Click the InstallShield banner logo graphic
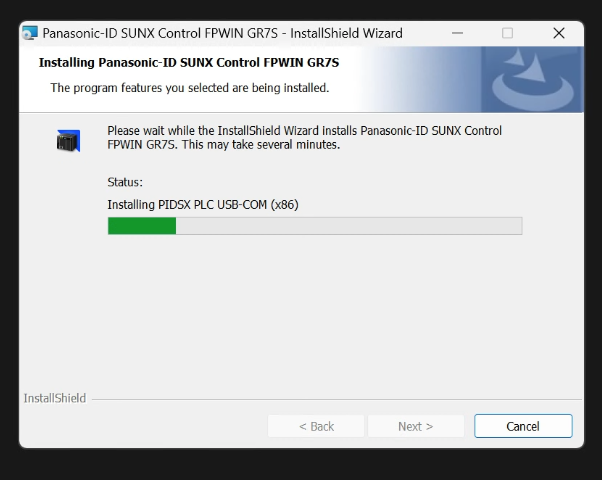 (x=533, y=79)
